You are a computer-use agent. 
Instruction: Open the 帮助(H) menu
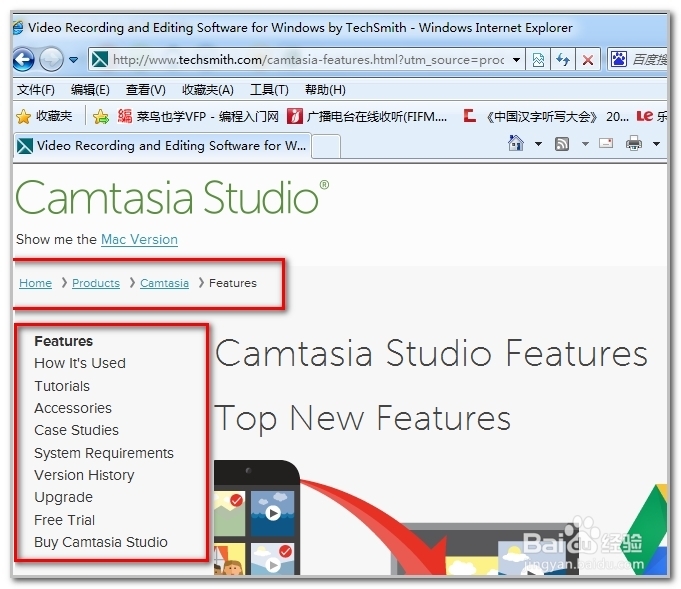tap(325, 90)
